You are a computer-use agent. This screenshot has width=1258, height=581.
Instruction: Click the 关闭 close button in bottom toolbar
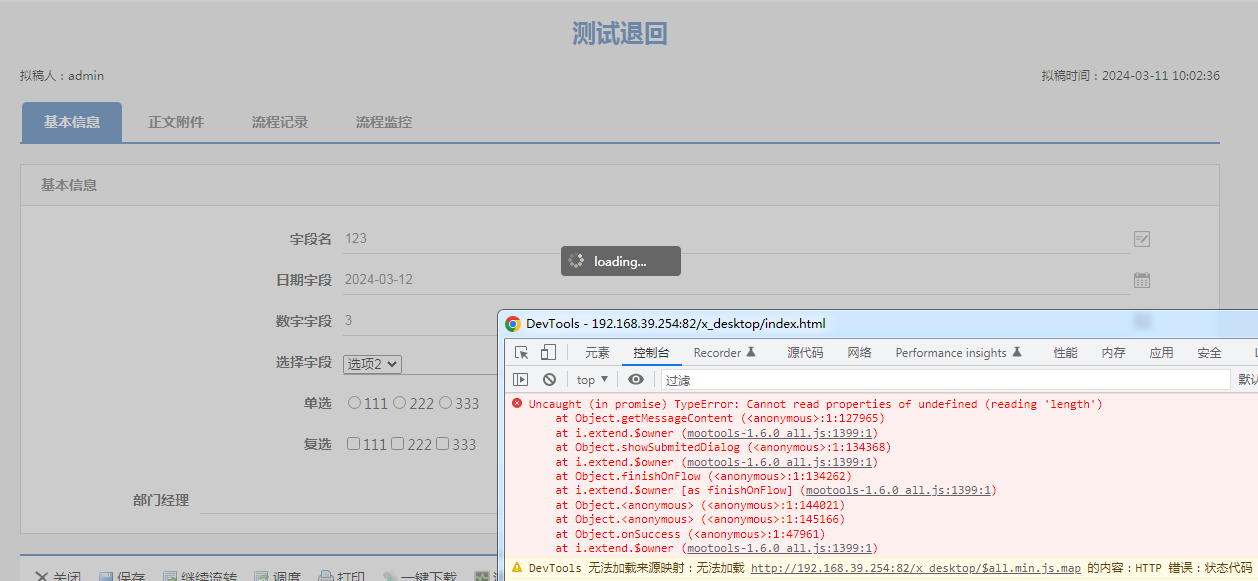pos(58,576)
